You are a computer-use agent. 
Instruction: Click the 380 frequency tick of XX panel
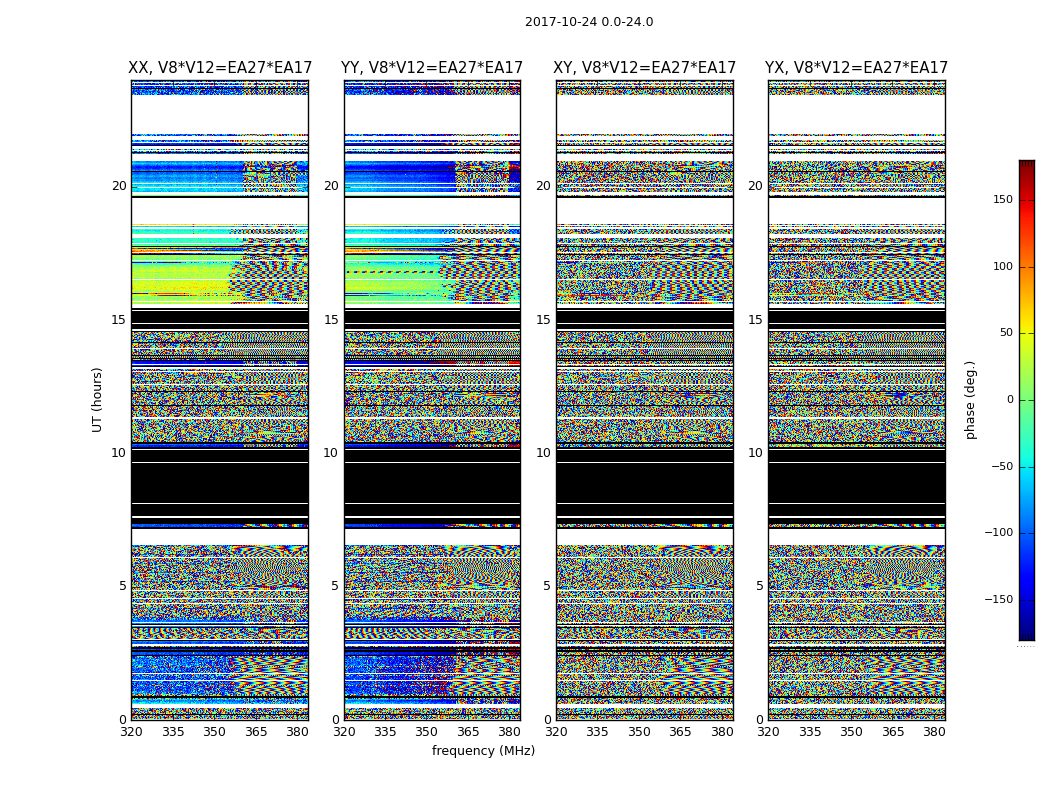(x=297, y=732)
